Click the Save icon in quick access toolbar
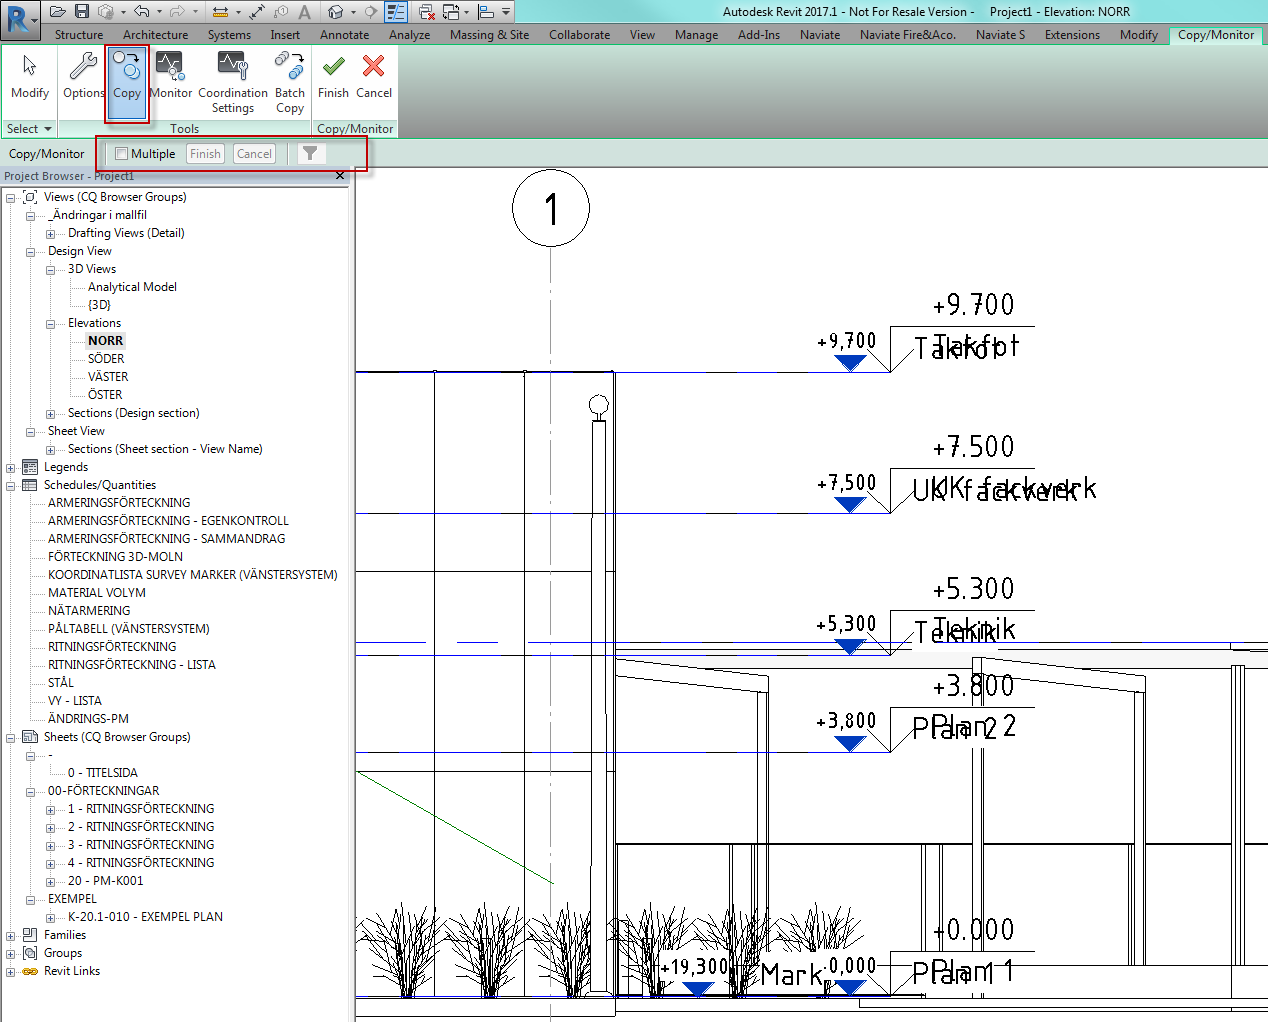Viewport: 1268px width, 1022px height. point(82,12)
